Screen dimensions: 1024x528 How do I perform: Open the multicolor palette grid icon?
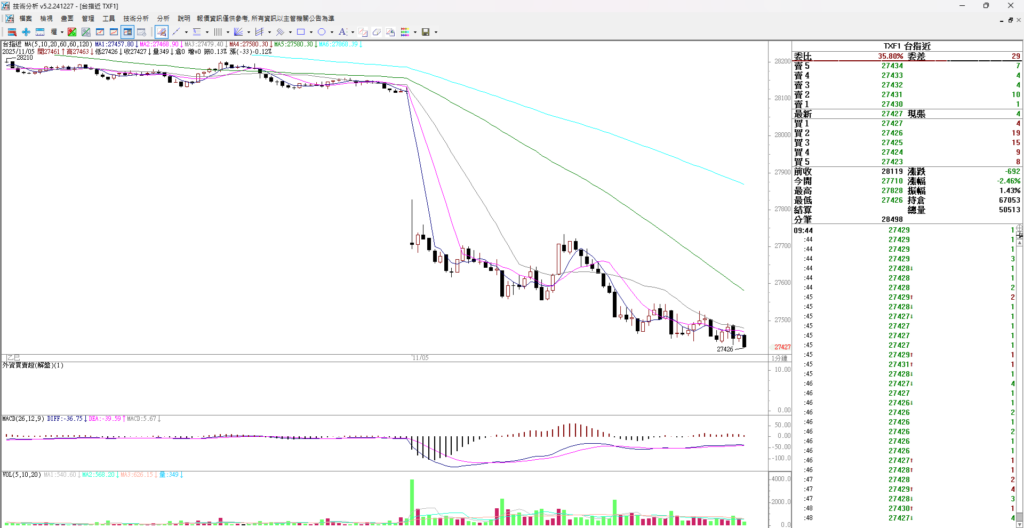[x=404, y=32]
